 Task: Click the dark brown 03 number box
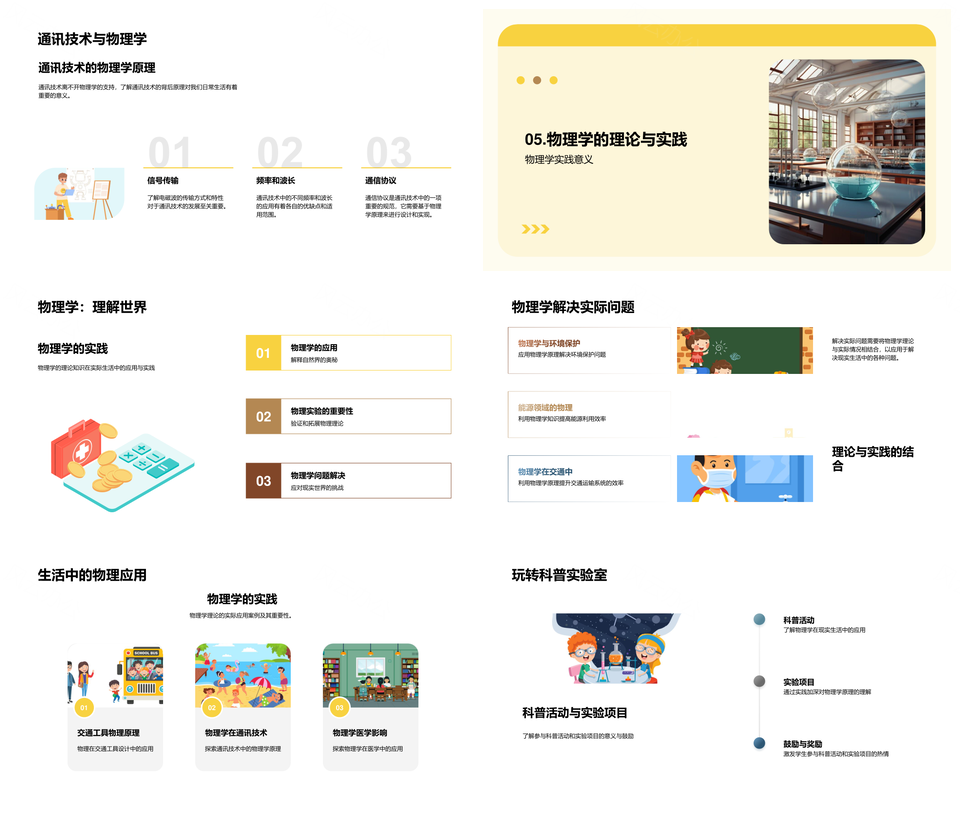263,481
